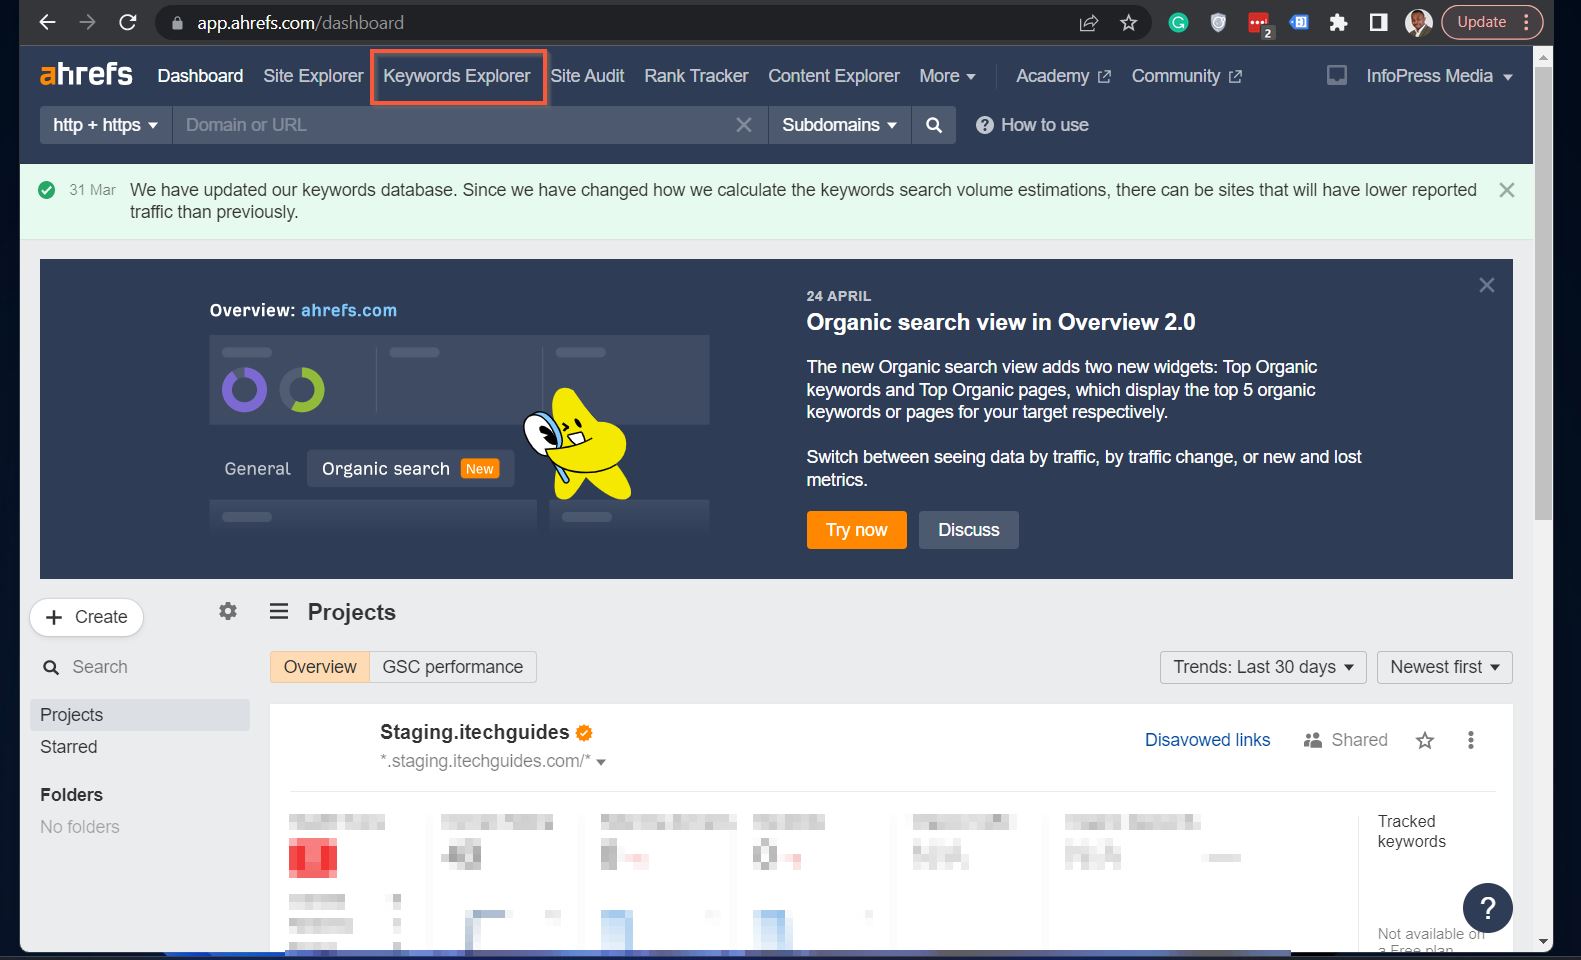
Task: Open Rank Tracker
Action: pyautogui.click(x=696, y=76)
